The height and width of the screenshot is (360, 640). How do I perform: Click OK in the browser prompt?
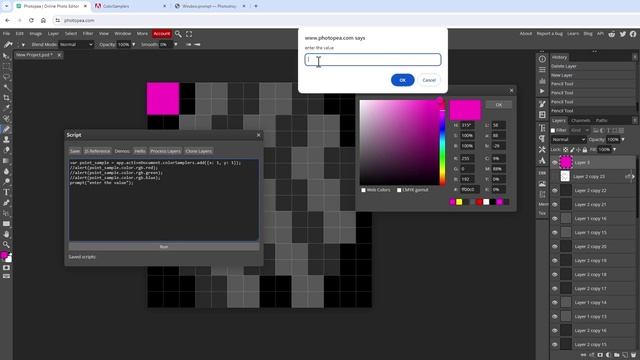tap(402, 80)
